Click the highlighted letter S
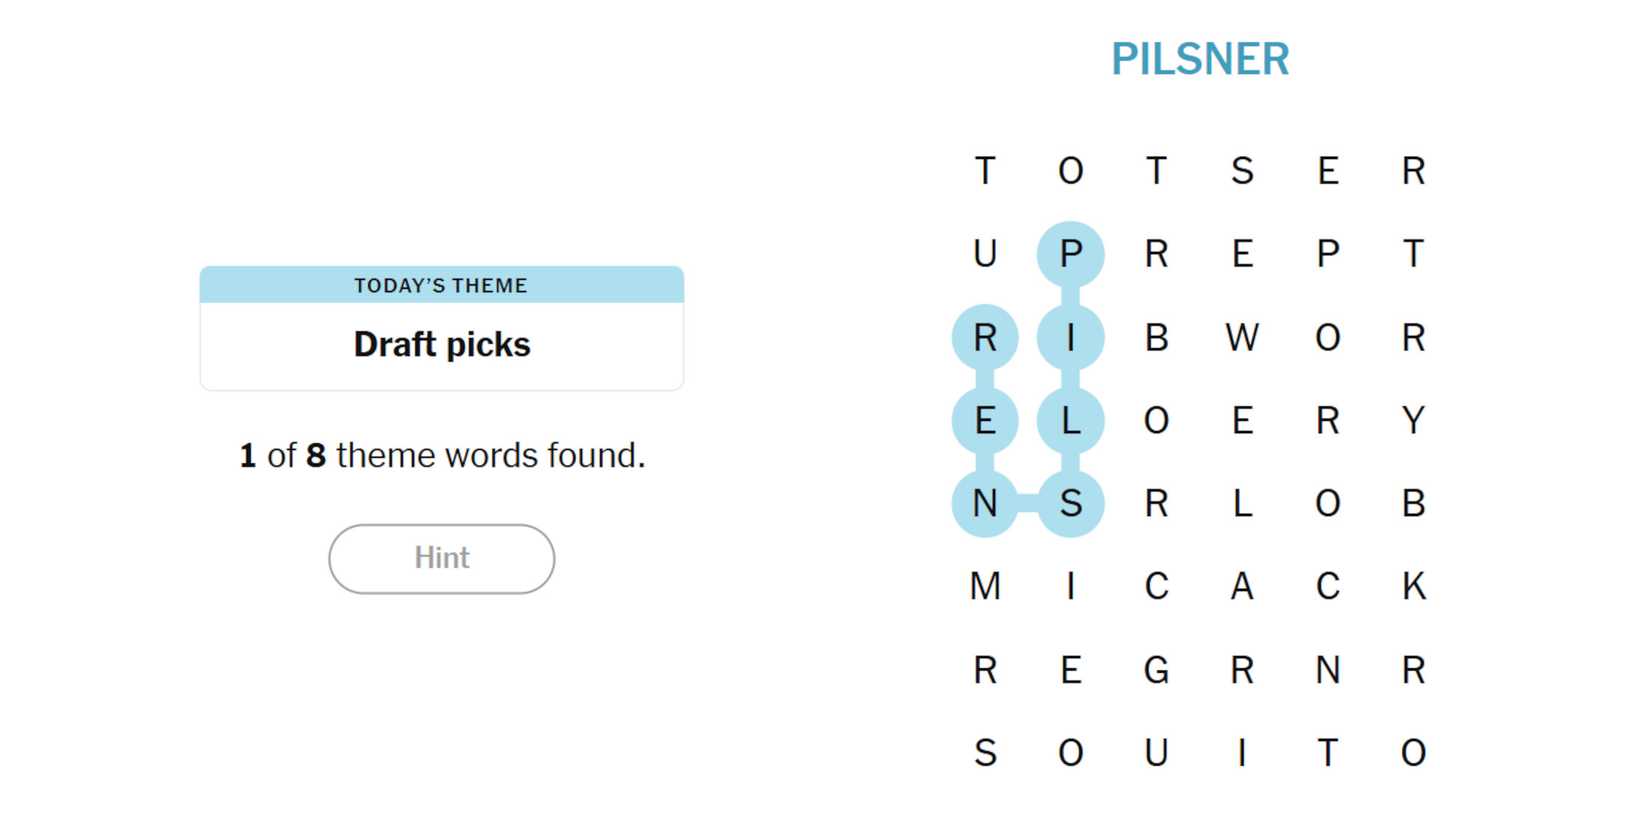Screen dimensions: 1650x825 click(x=1070, y=503)
